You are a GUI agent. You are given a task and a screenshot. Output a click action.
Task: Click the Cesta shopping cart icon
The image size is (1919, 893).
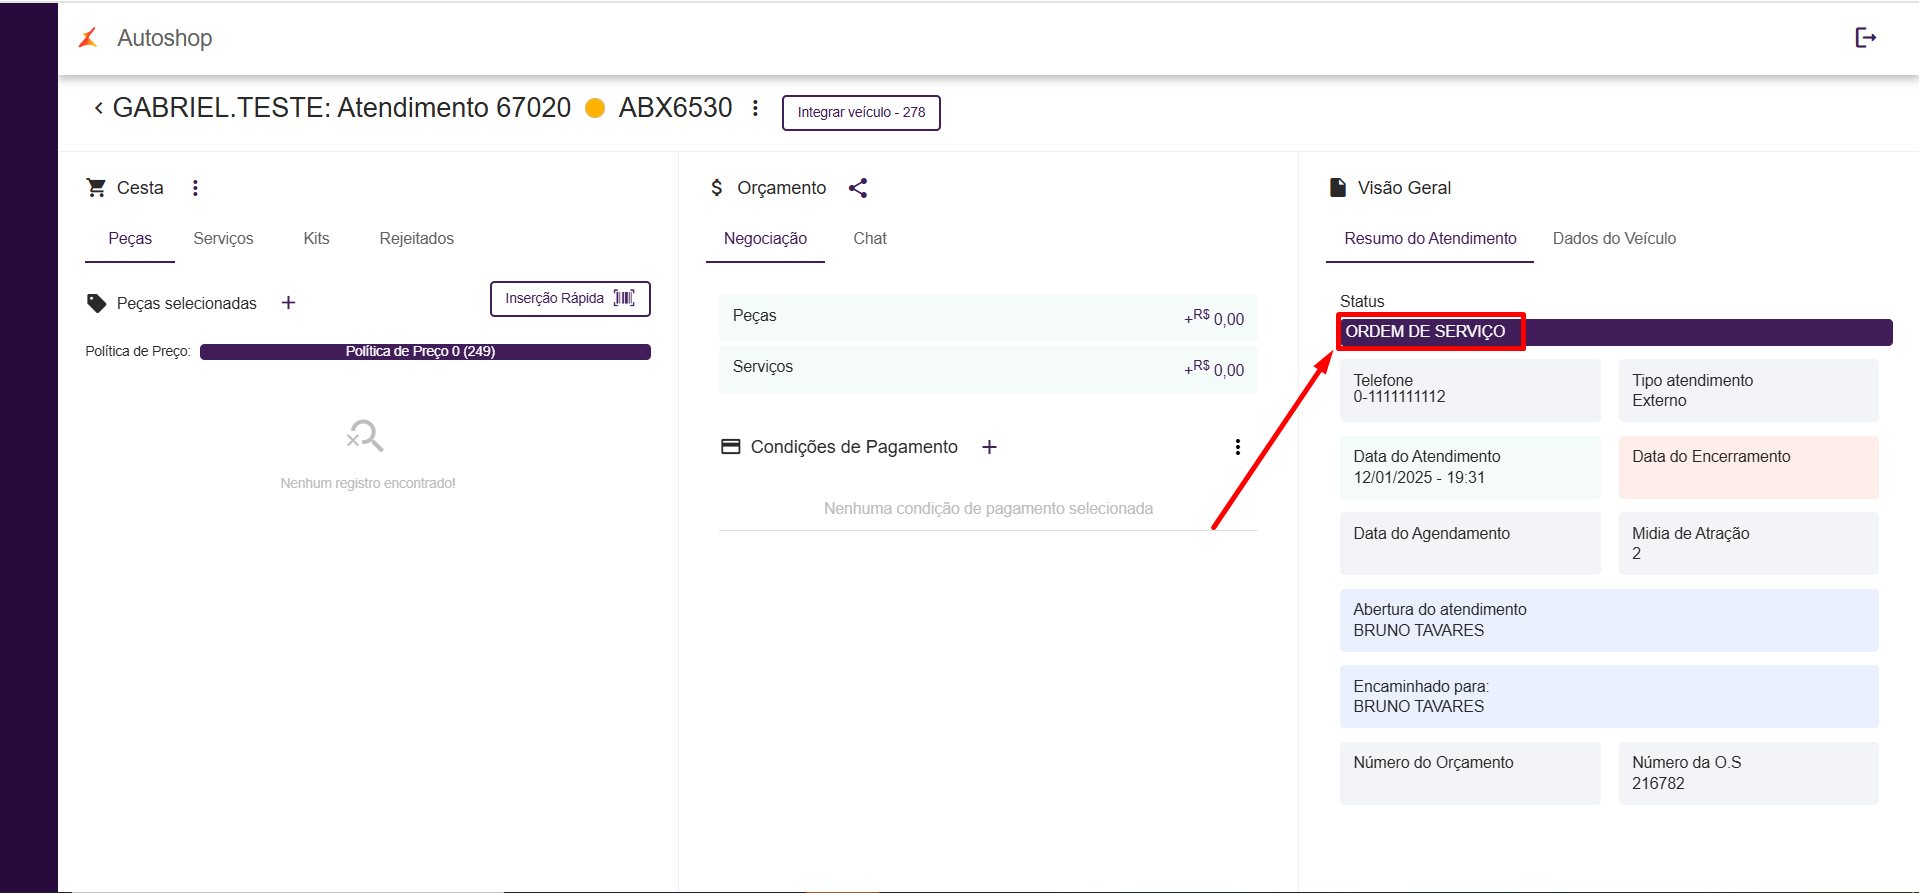click(x=96, y=188)
